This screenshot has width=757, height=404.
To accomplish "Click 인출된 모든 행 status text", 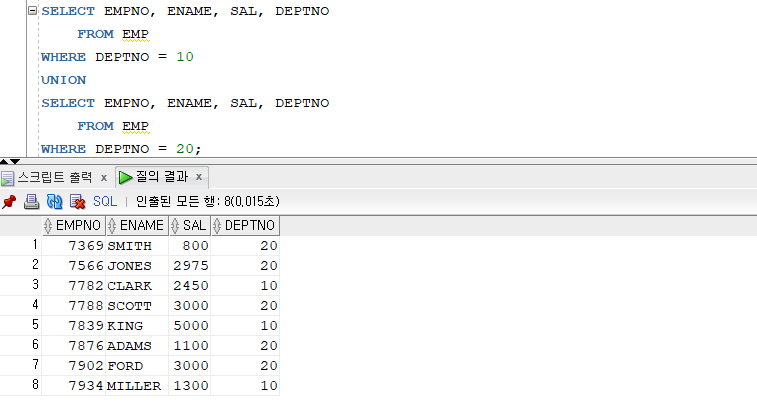I will click(x=207, y=201).
